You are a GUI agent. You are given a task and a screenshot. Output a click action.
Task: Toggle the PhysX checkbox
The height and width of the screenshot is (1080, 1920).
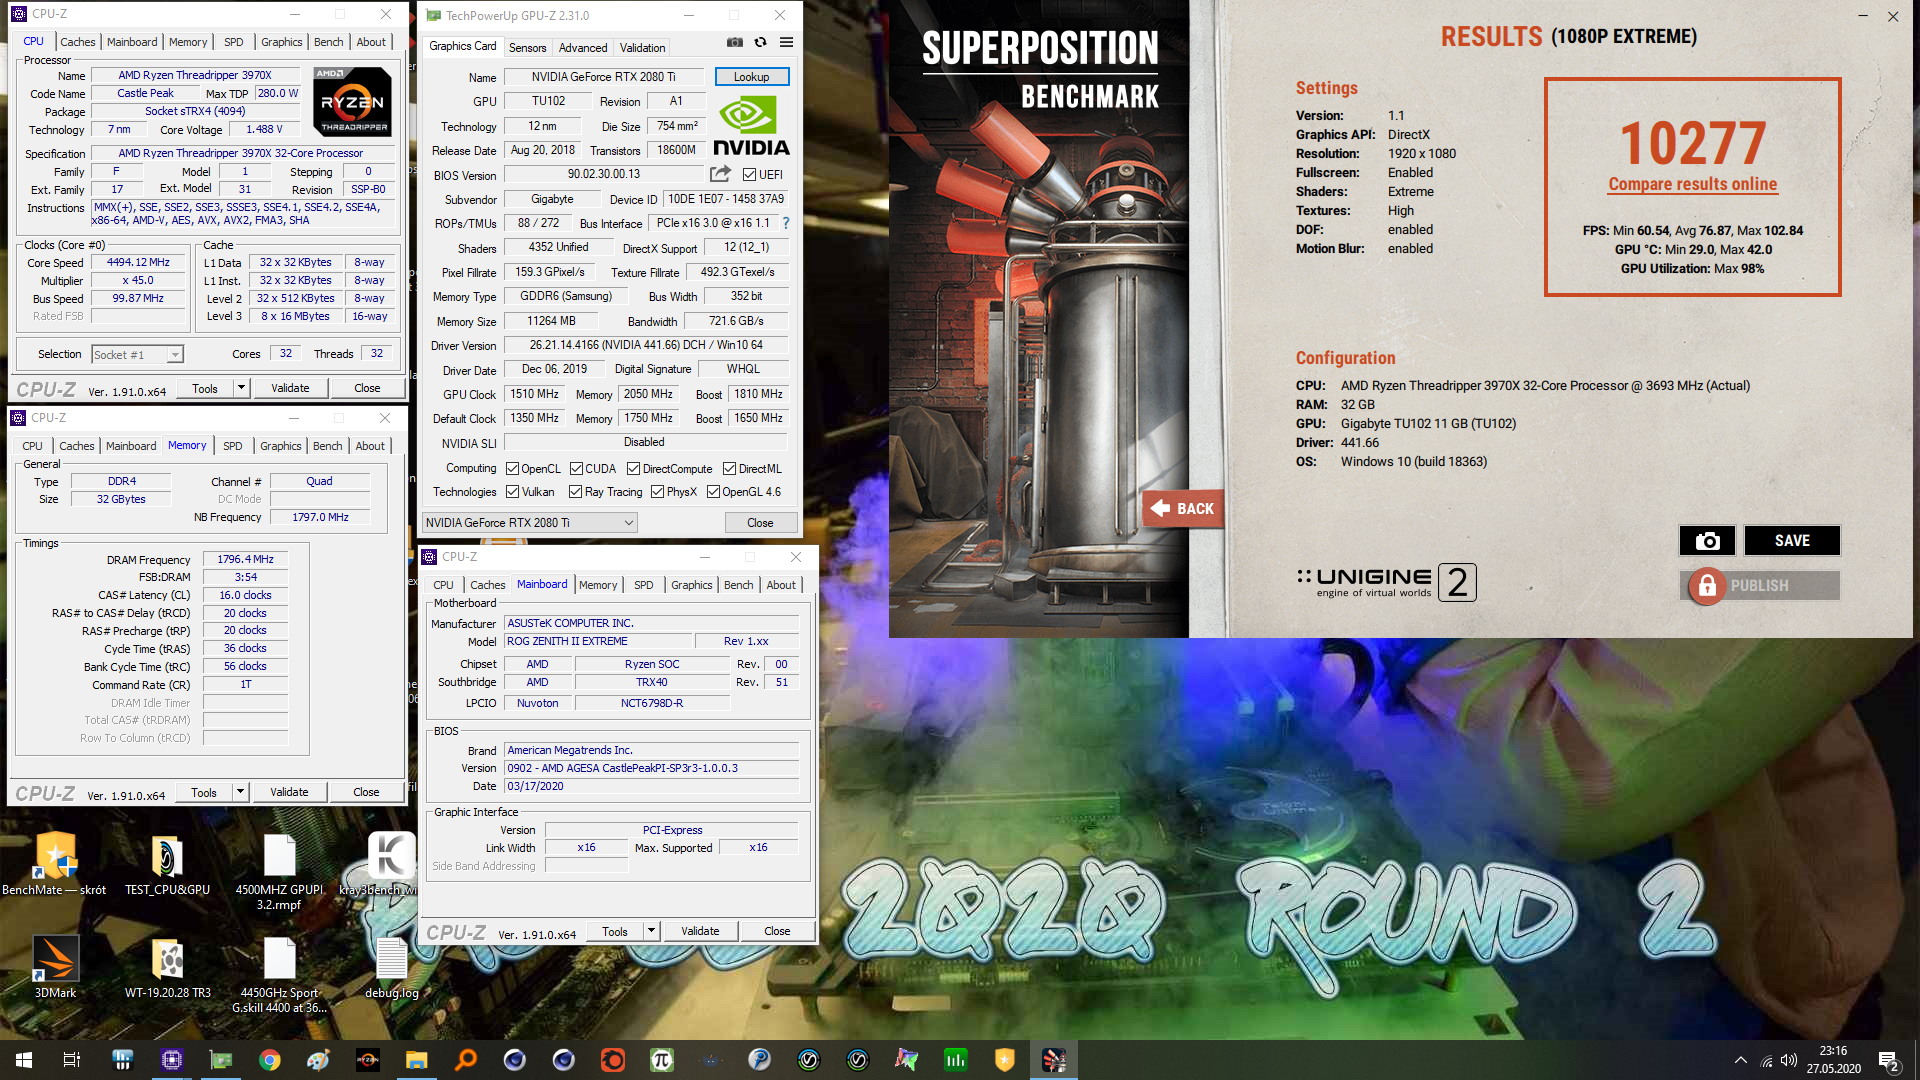(x=657, y=492)
